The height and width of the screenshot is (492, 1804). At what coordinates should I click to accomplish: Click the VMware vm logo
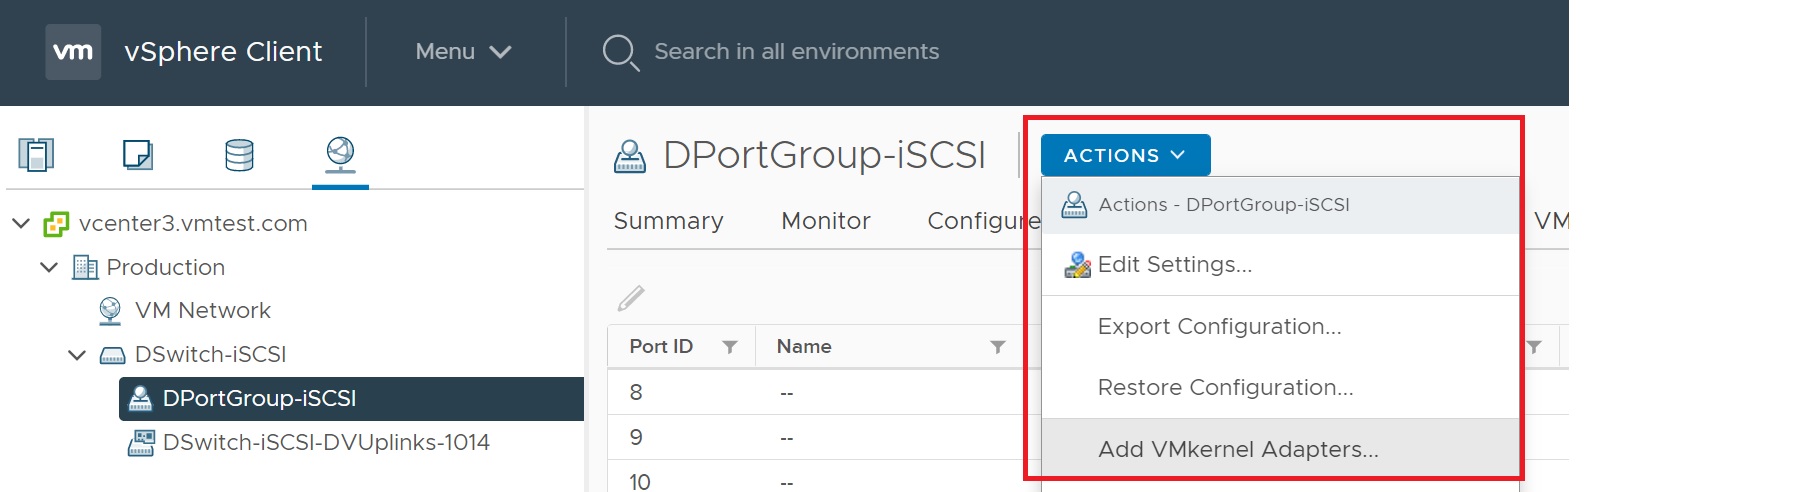pos(73,52)
